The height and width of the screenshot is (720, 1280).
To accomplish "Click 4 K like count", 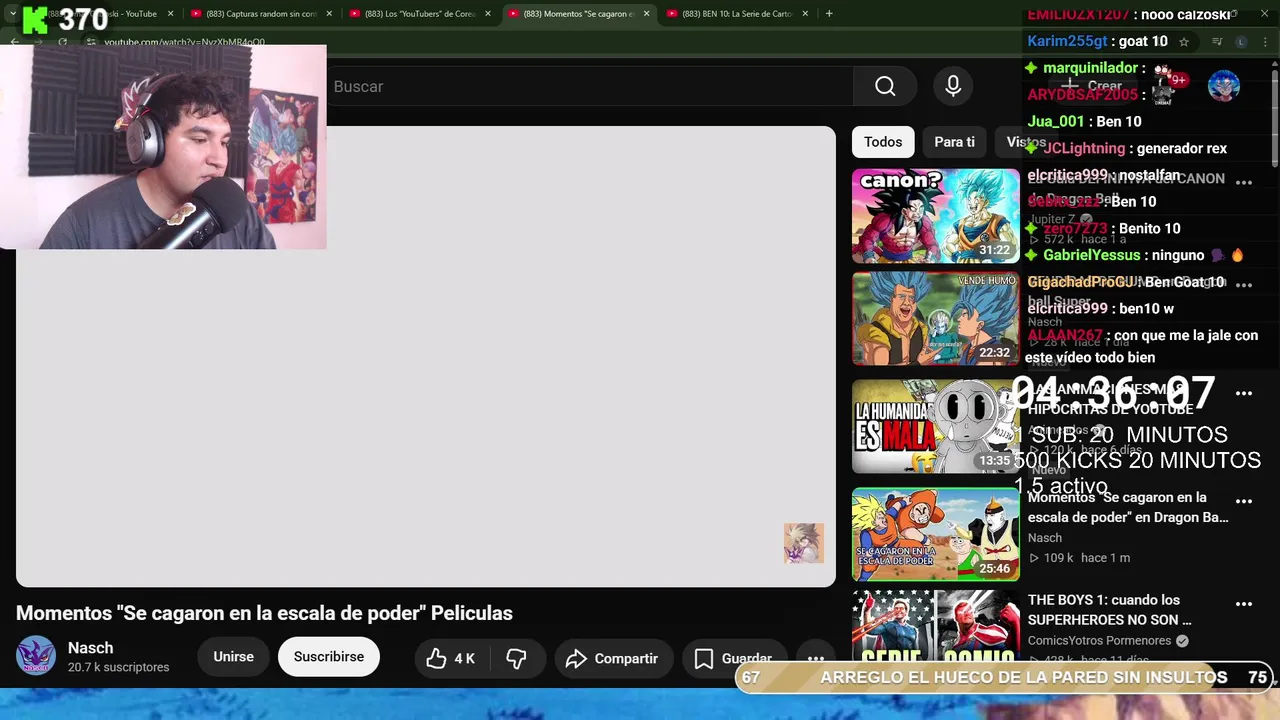I will pyautogui.click(x=464, y=658).
